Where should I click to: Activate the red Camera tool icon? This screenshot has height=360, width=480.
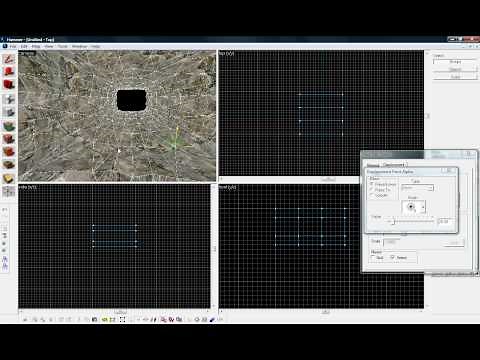coord(9,85)
